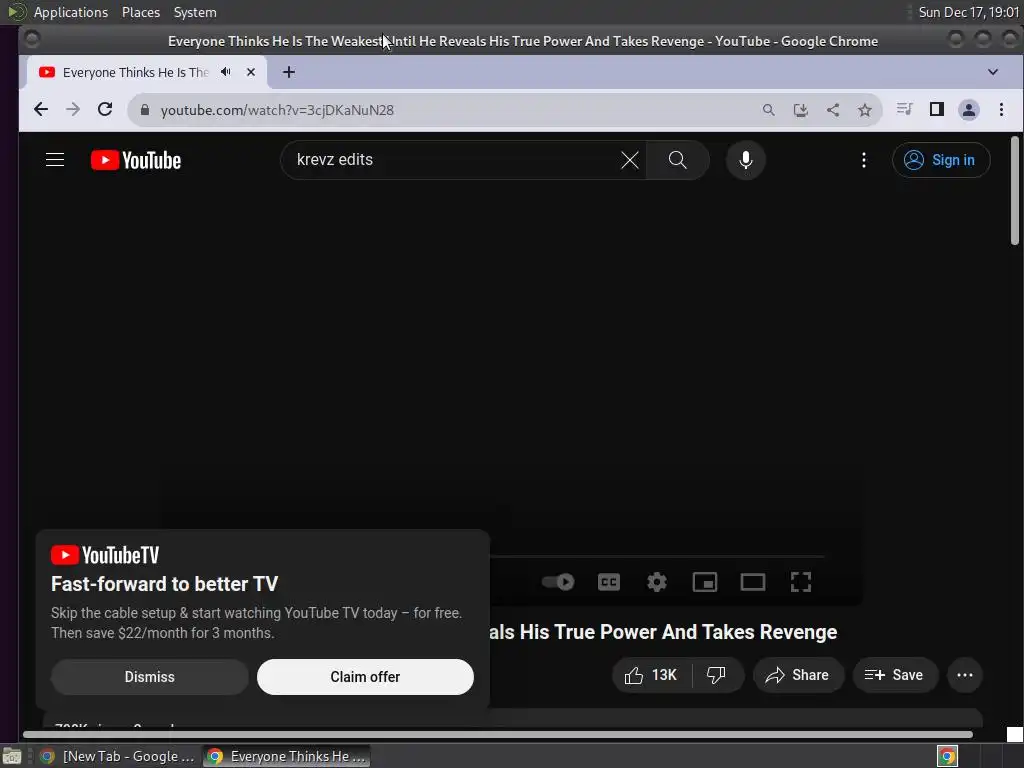Reload the YouTube page
This screenshot has width=1024, height=768.
(x=104, y=110)
